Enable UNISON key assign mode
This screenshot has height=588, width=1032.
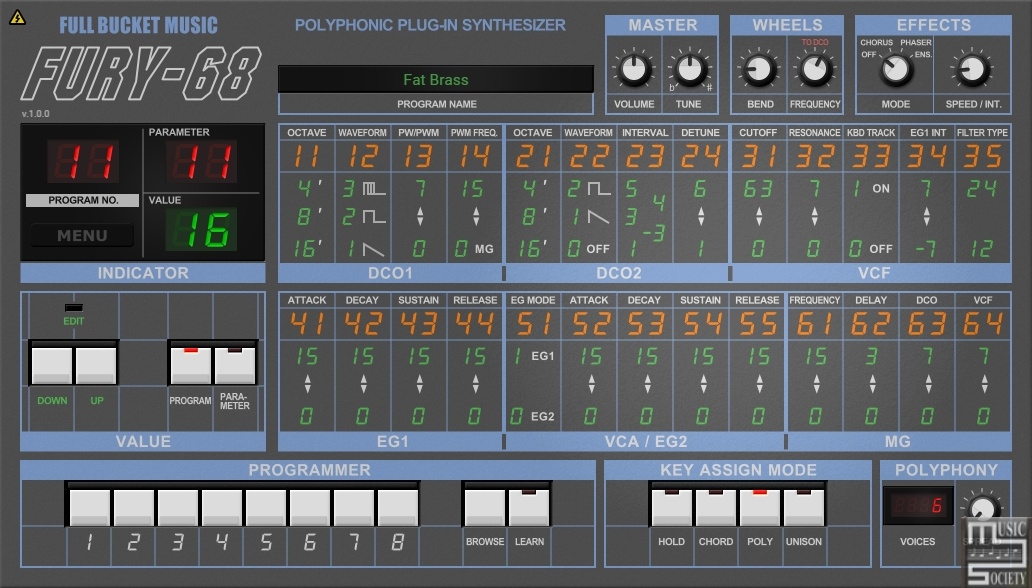[804, 507]
